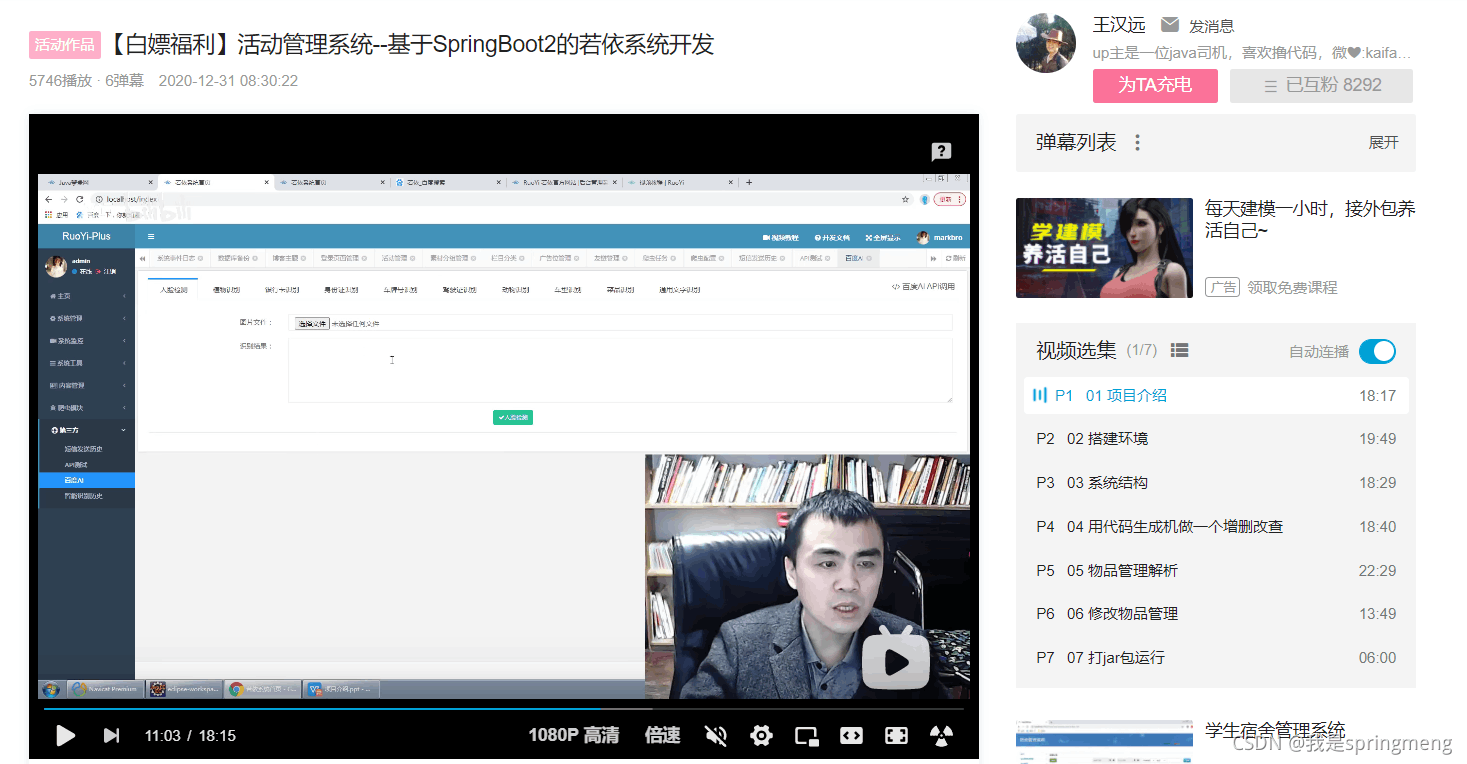This screenshot has width=1467, height=764.
Task: Expand the 弹幕列表 with 展开
Action: click(1383, 143)
